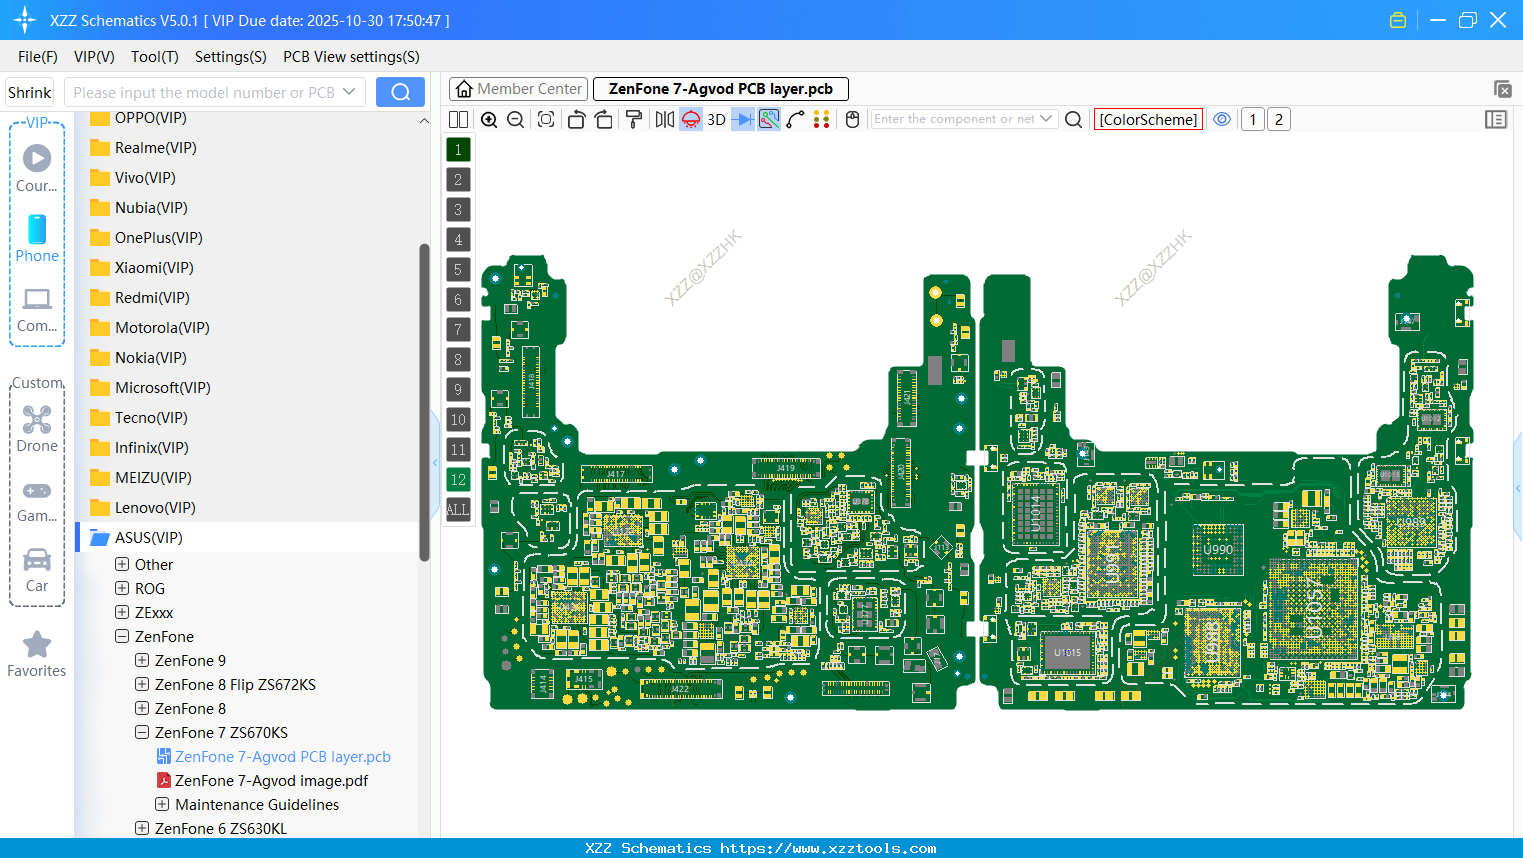Image resolution: width=1523 pixels, height=858 pixels.
Task: Open the VIP(V) menu
Action: point(94,57)
